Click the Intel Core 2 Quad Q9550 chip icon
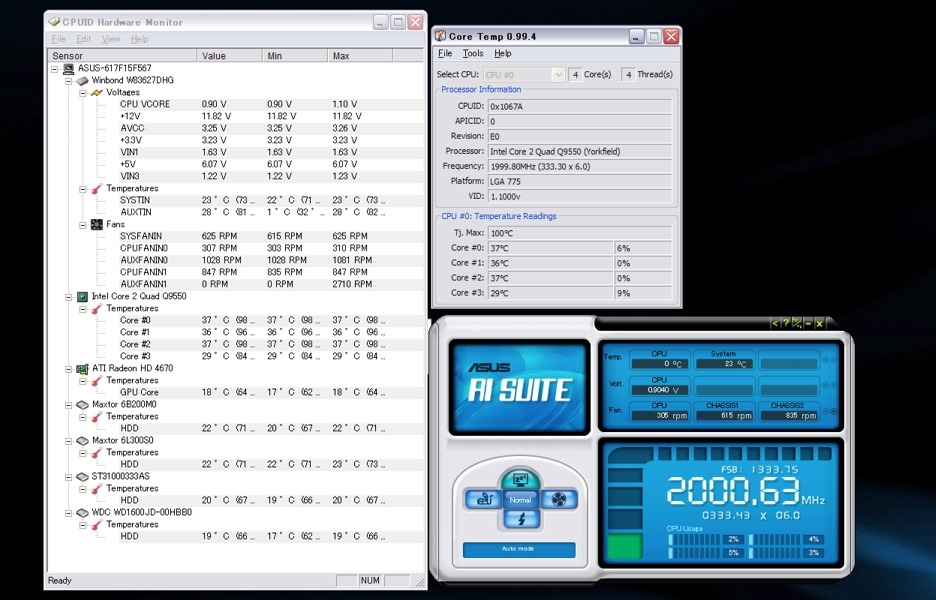This screenshot has width=936, height=600. [83, 296]
